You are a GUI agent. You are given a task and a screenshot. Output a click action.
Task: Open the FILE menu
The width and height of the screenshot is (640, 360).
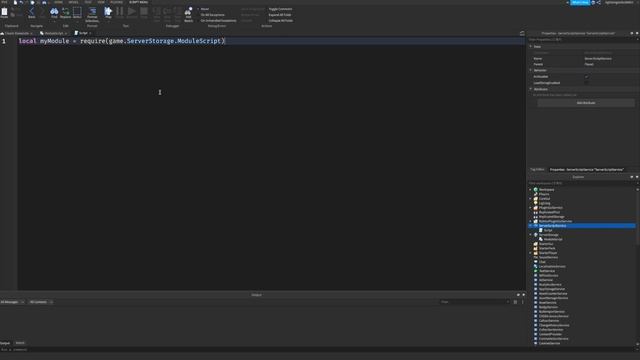click(x=4, y=2)
